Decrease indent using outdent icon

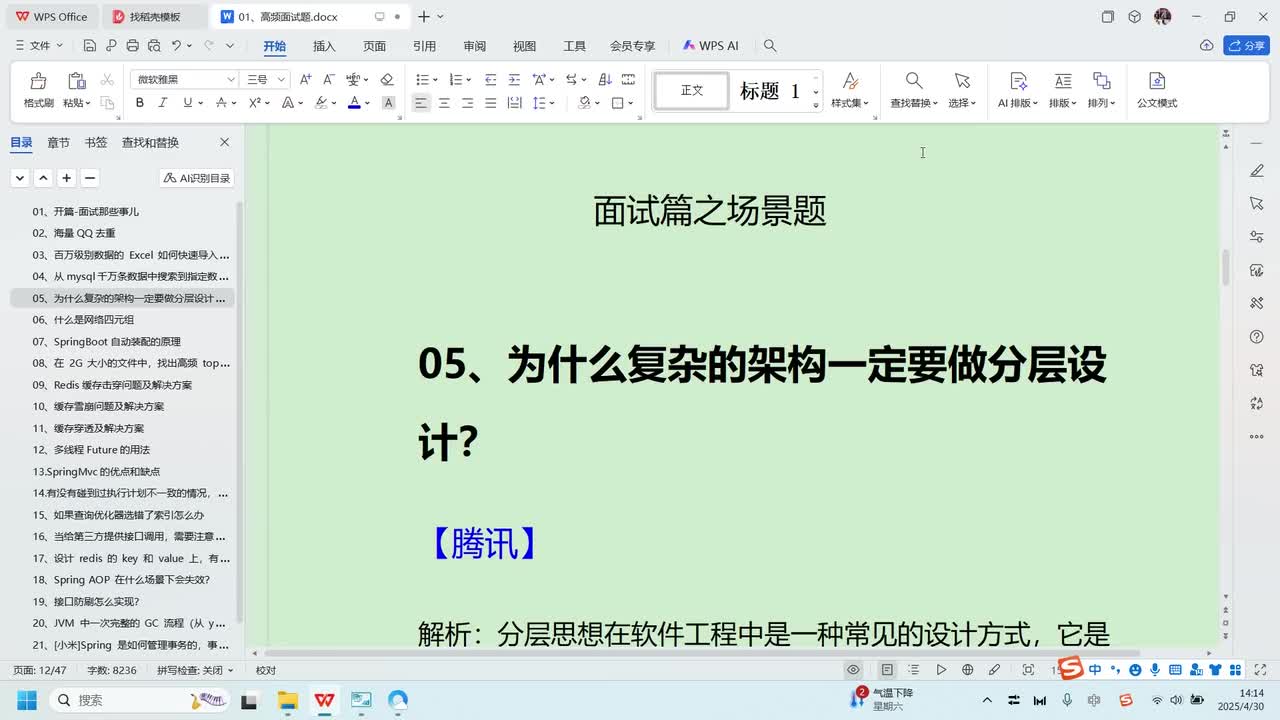[x=490, y=79]
